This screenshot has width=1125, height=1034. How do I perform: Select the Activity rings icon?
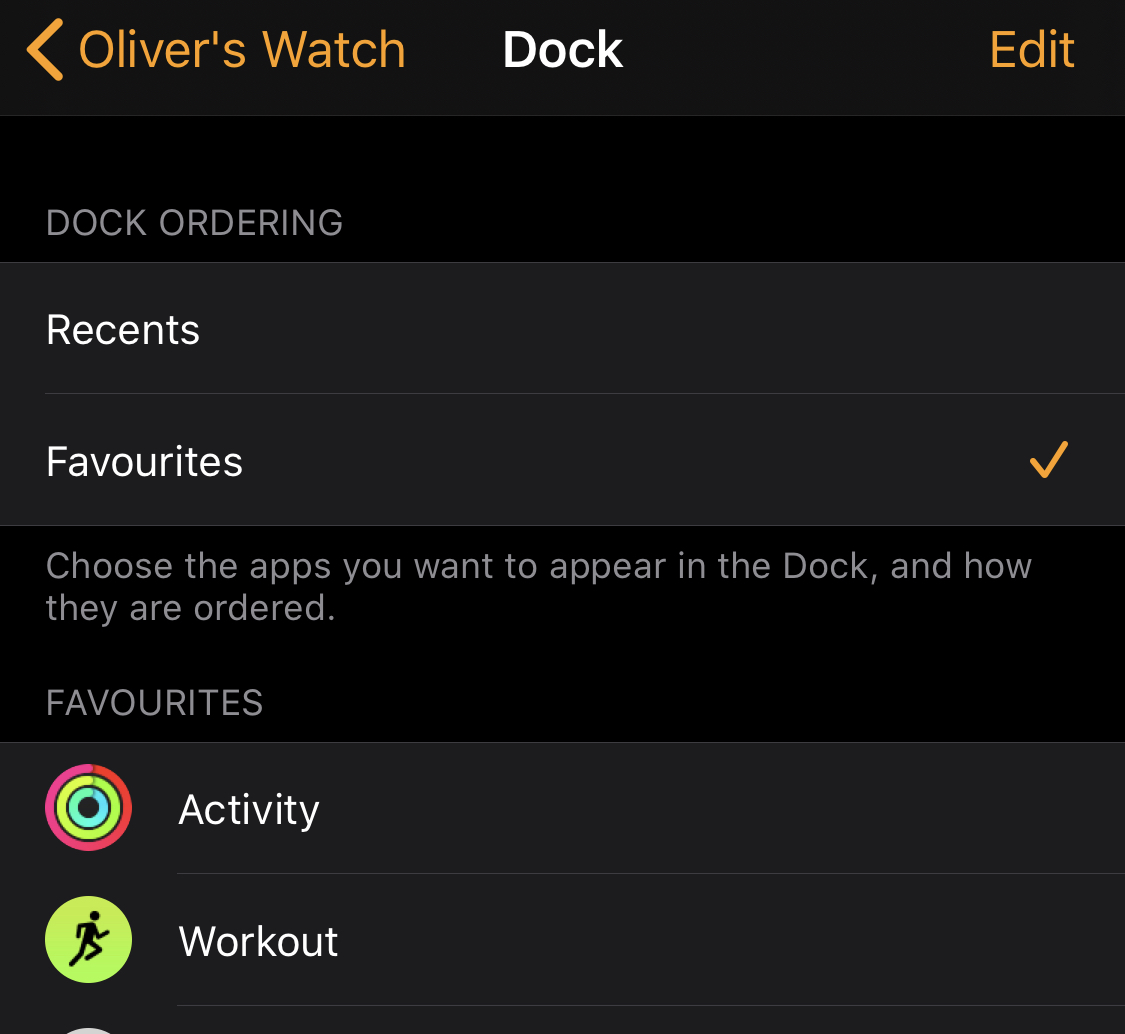click(88, 807)
